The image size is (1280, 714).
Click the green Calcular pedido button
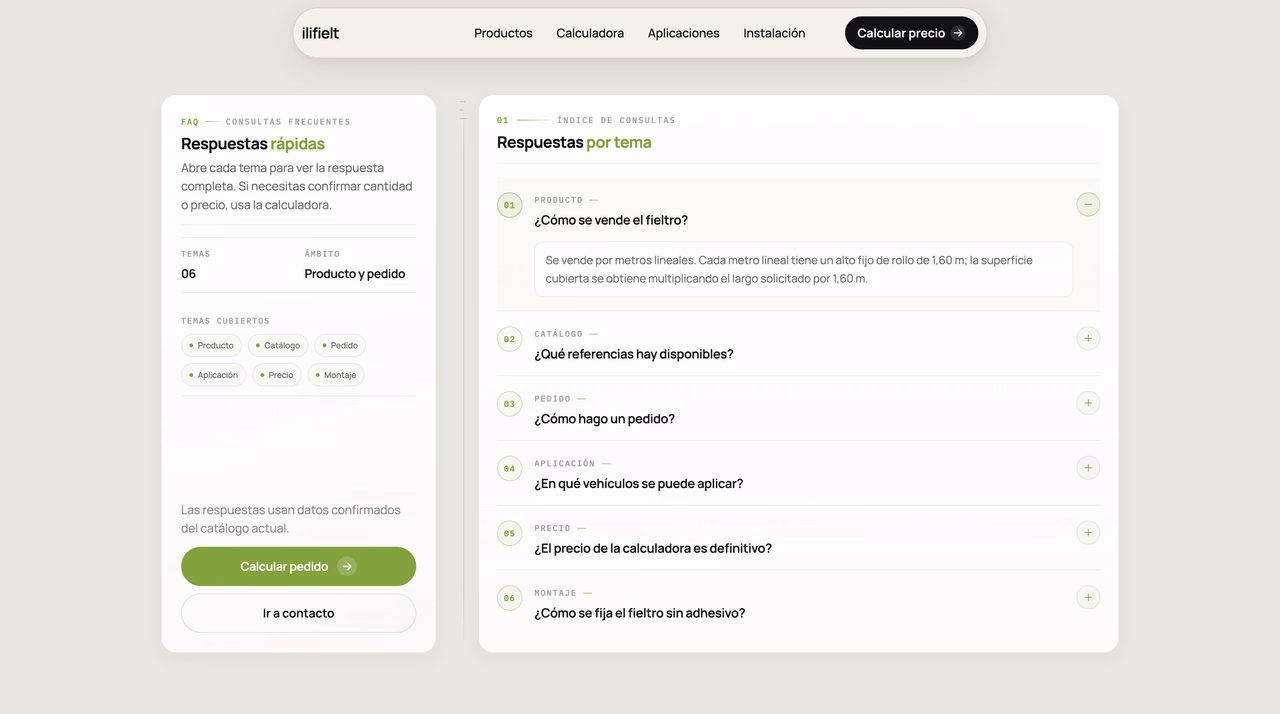[298, 566]
